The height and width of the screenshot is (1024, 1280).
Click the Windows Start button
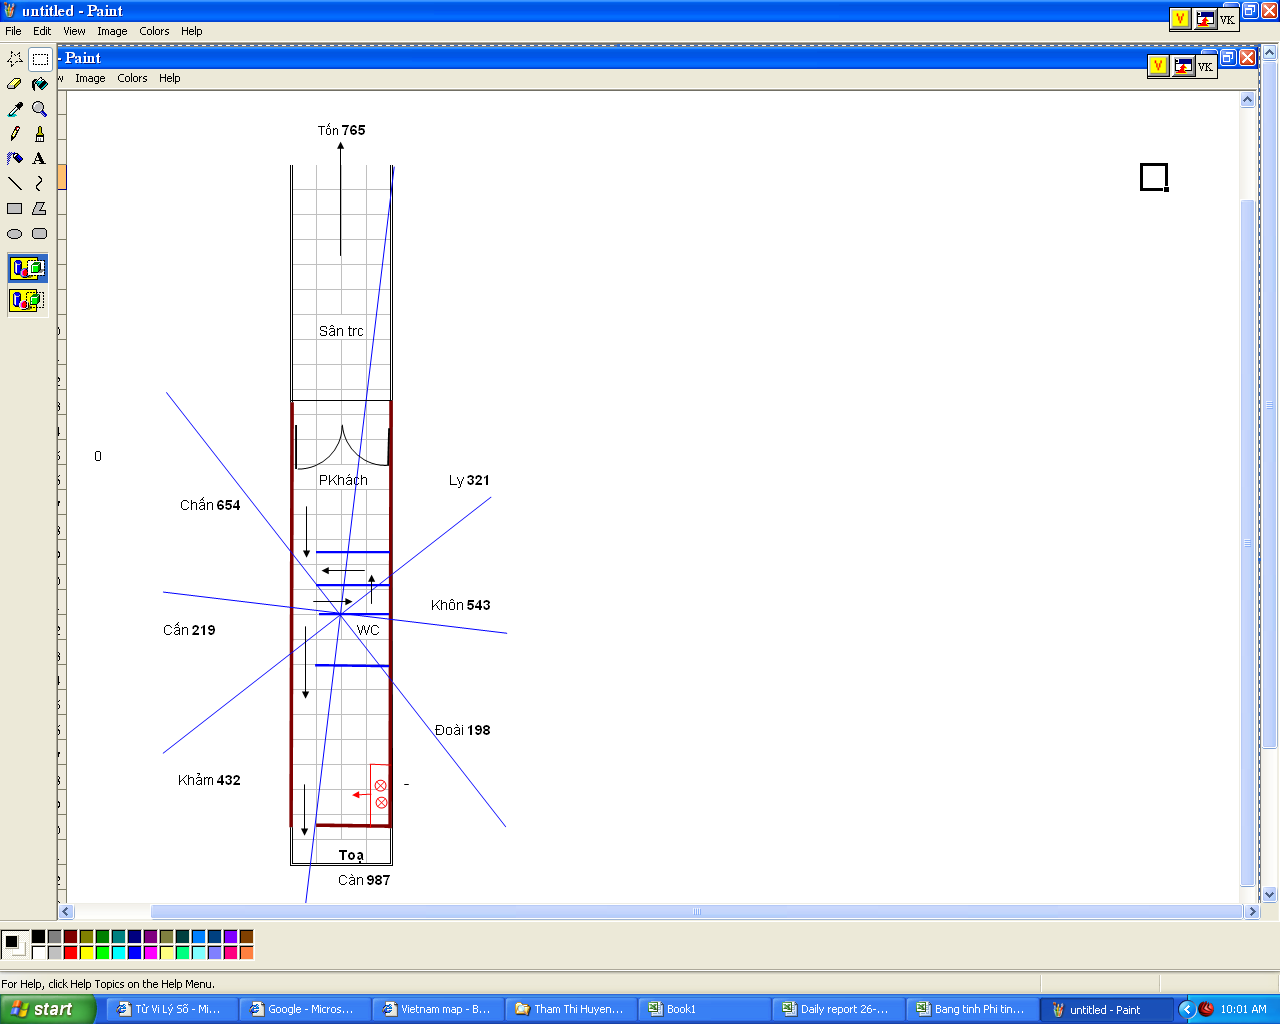point(48,1009)
